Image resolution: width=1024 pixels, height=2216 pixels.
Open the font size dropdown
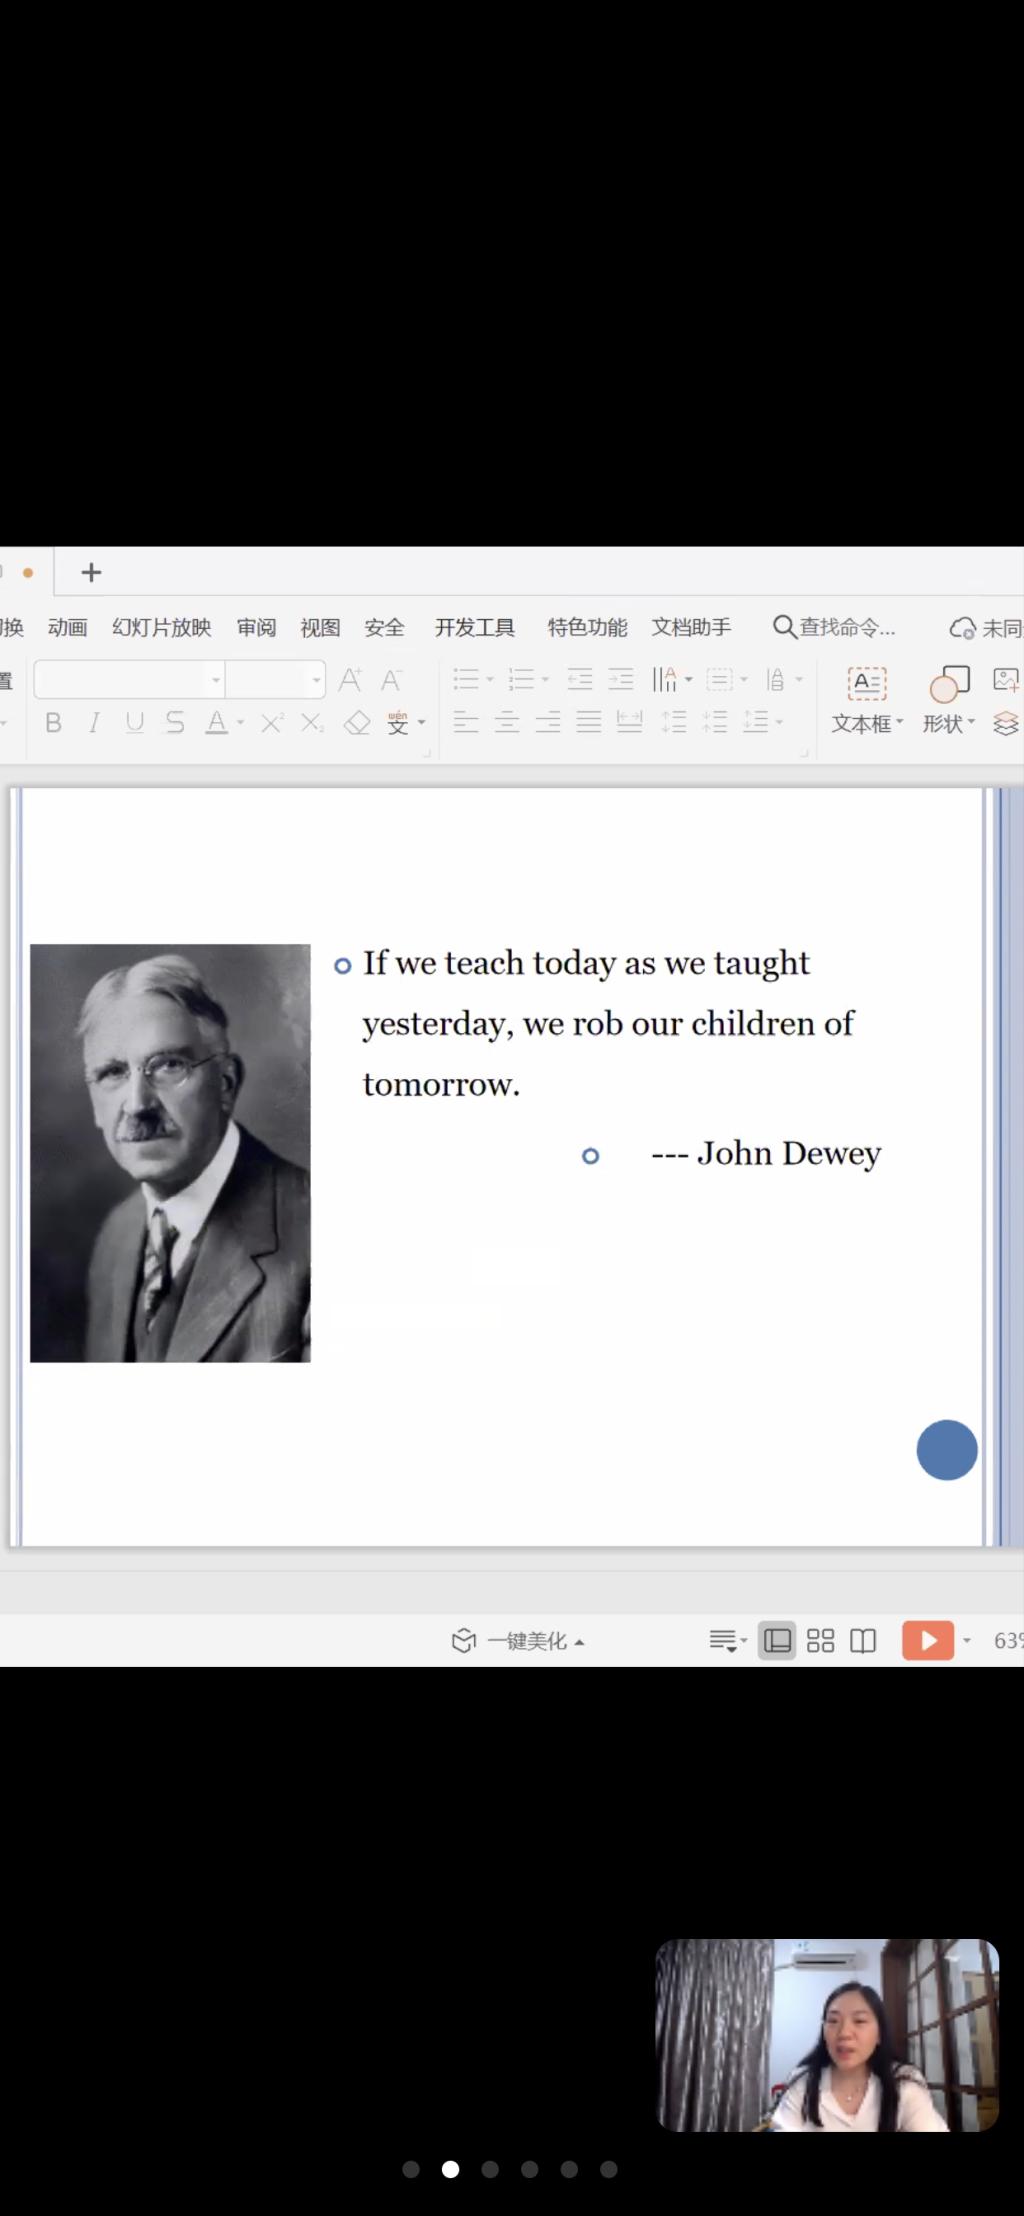click(x=316, y=681)
